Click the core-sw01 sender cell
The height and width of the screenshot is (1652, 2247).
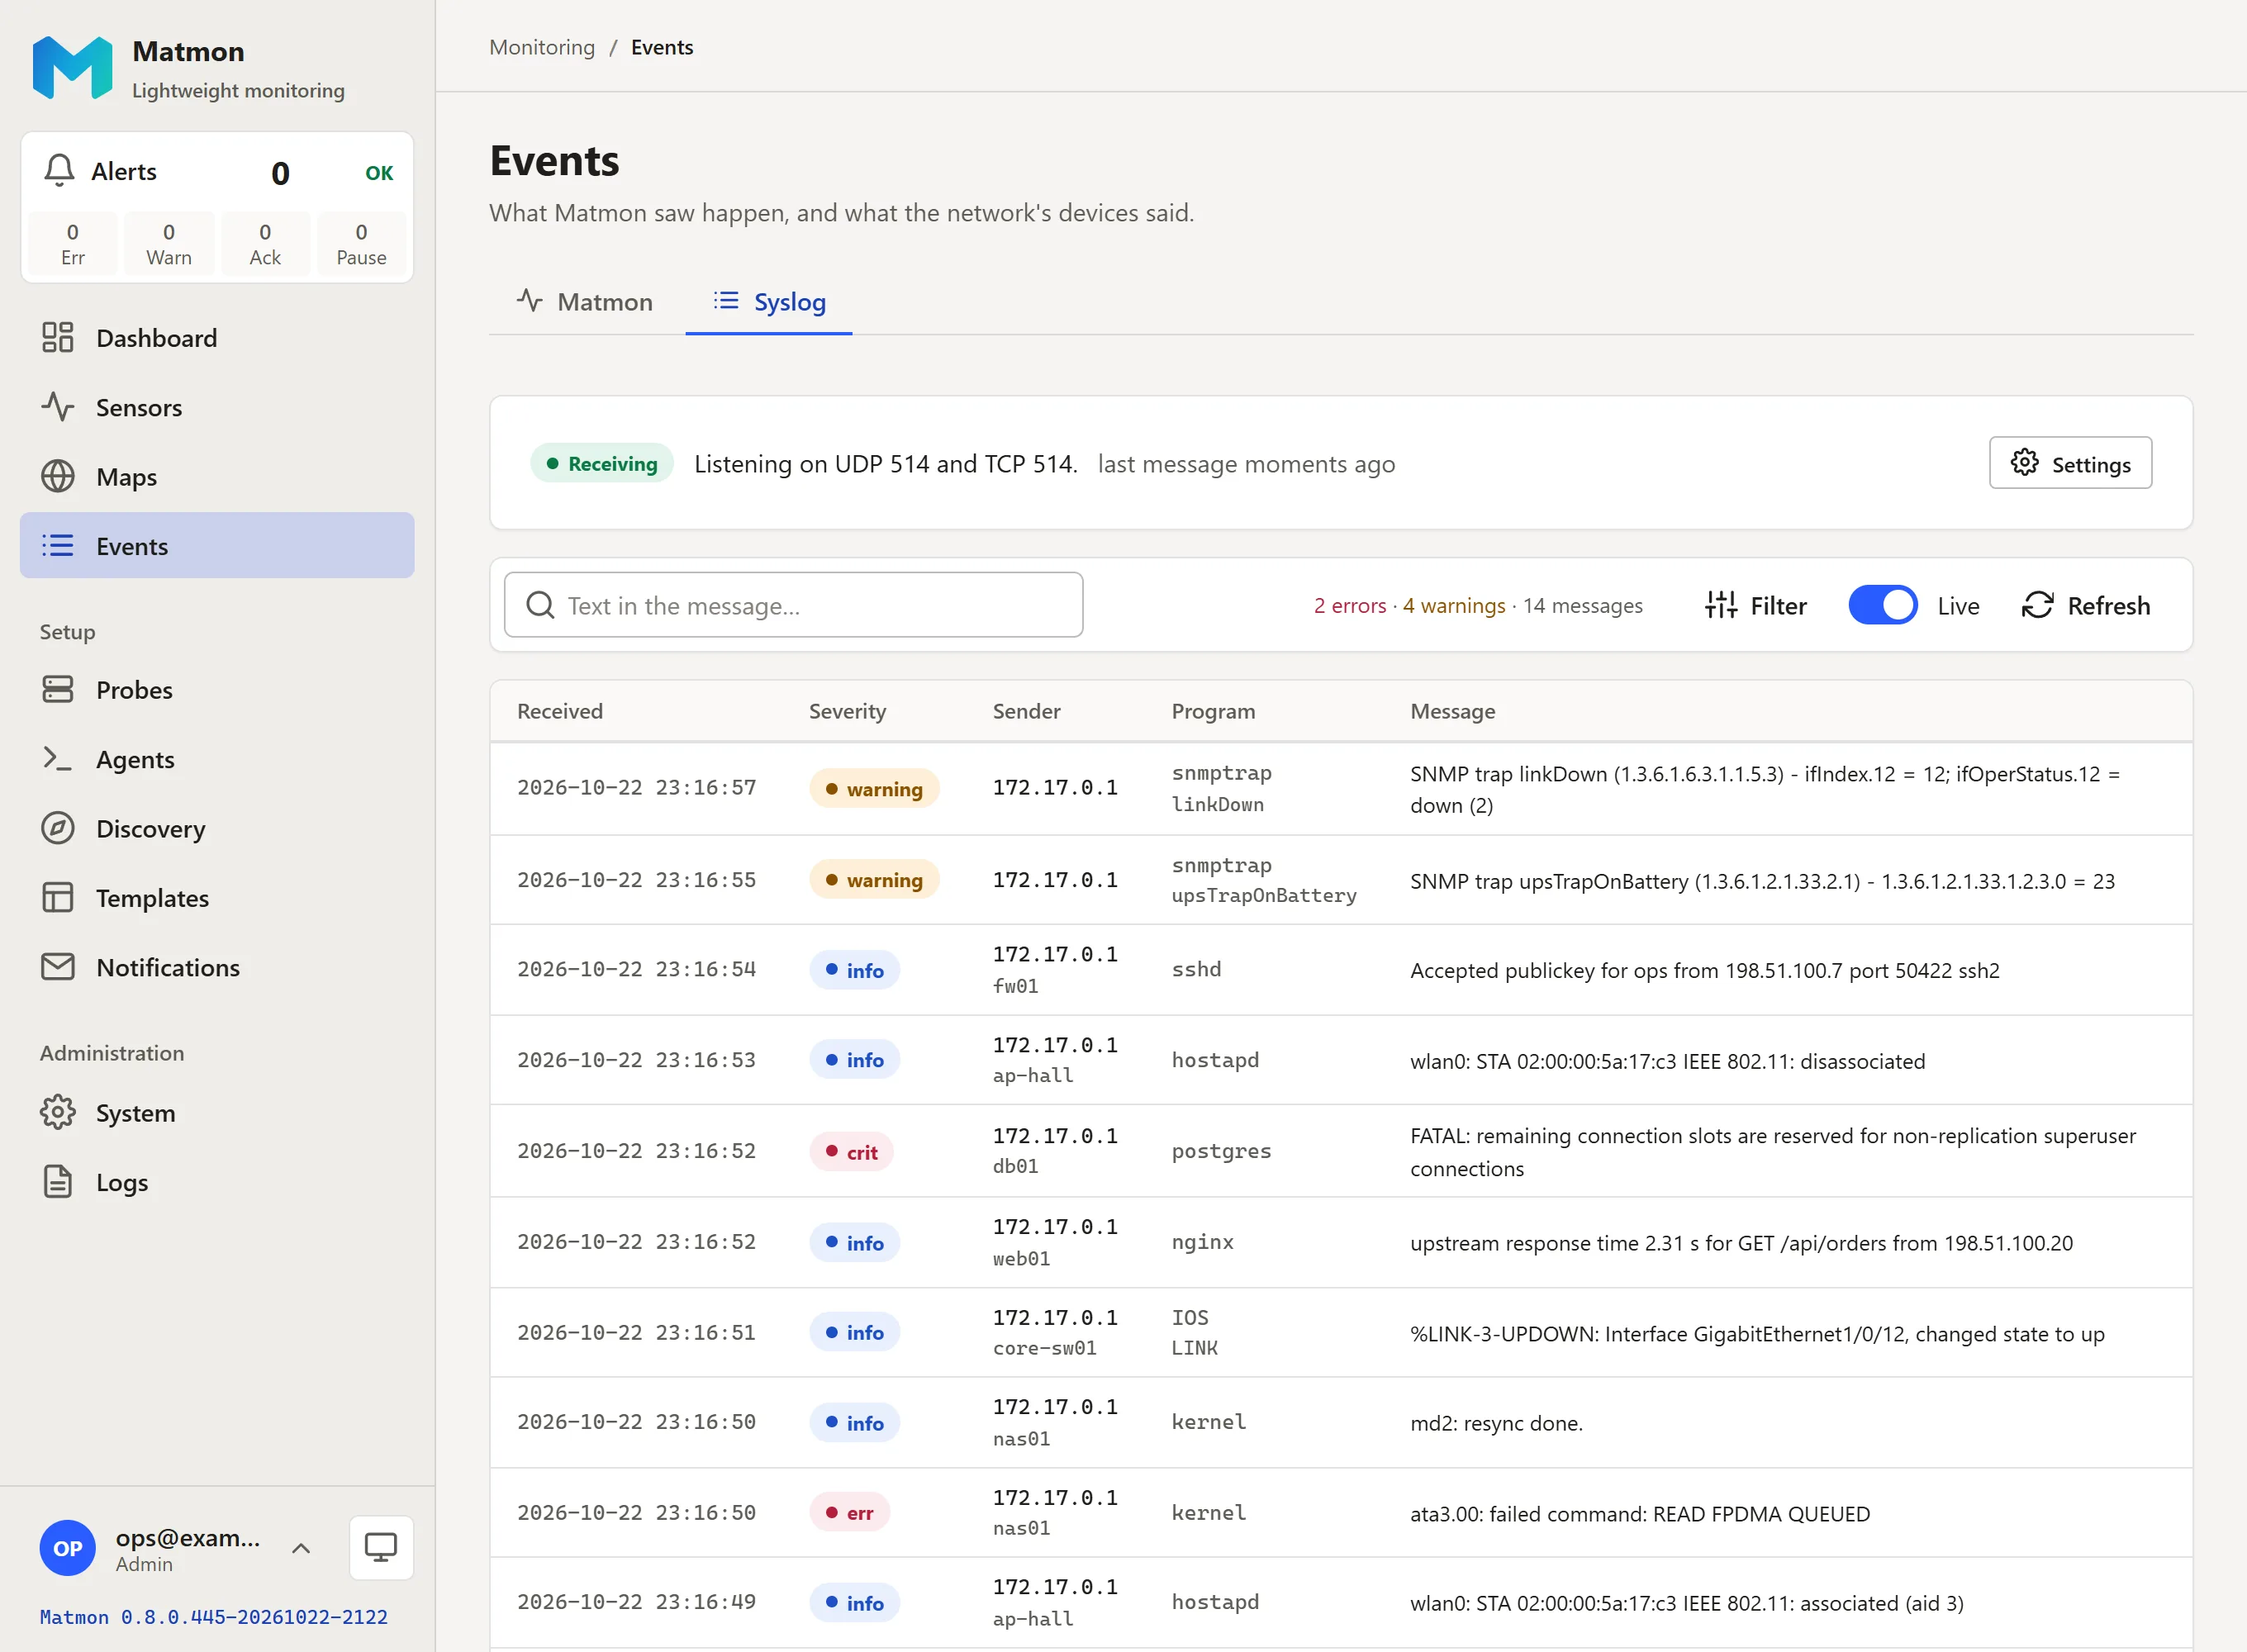tap(1055, 1332)
